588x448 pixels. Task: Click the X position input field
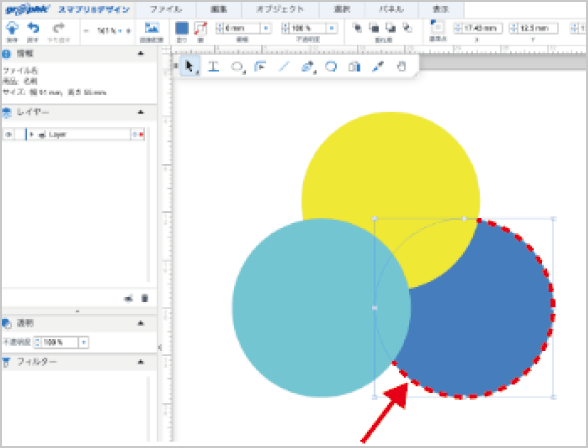pyautogui.click(x=482, y=28)
